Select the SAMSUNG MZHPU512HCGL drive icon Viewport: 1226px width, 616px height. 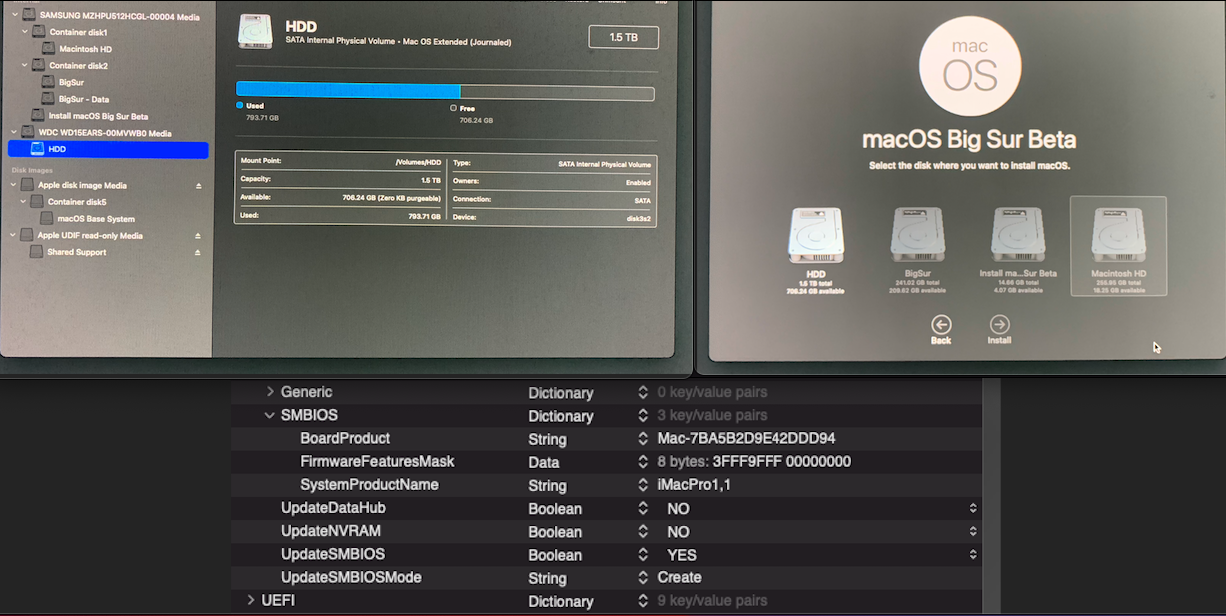pyautogui.click(x=27, y=16)
